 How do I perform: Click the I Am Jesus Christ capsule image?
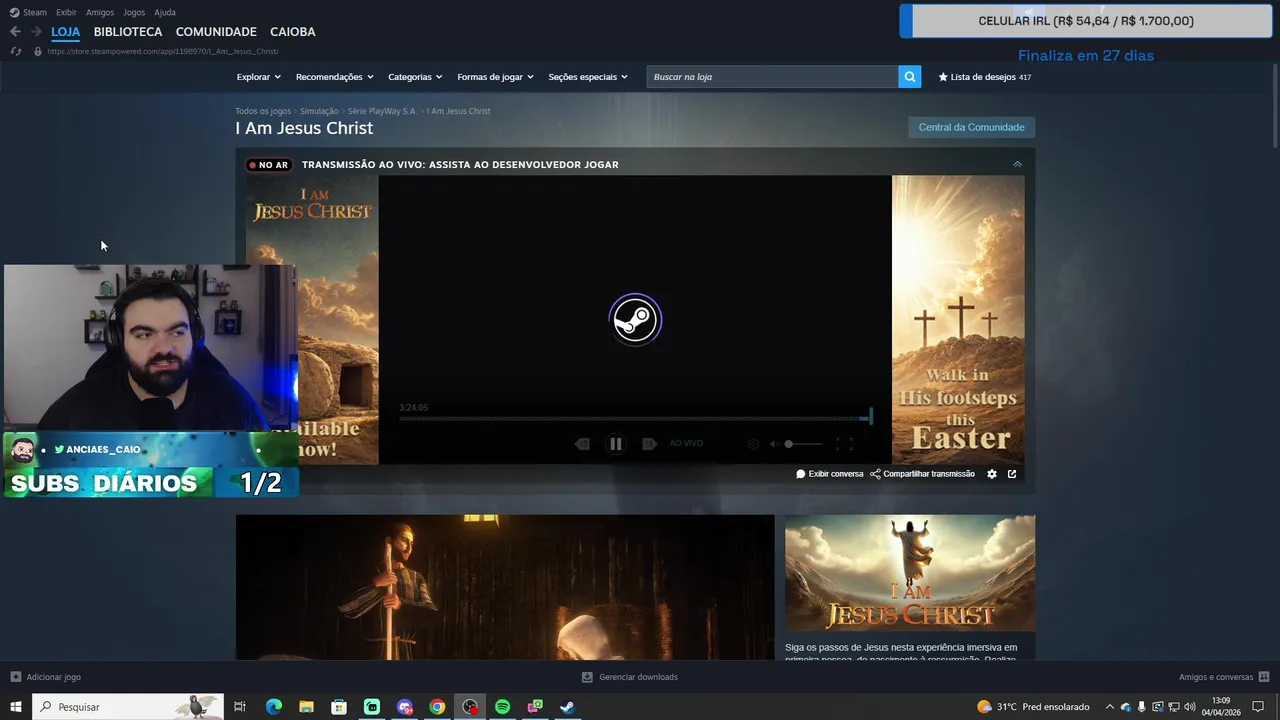click(x=910, y=573)
